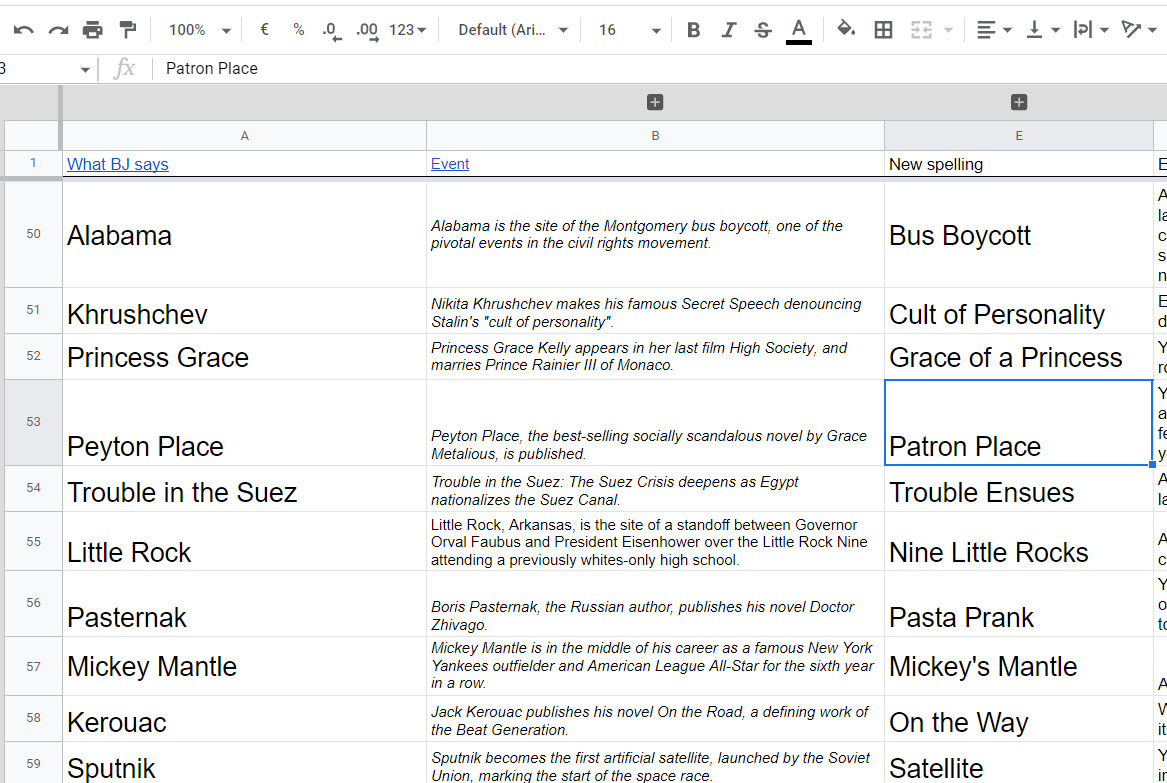The width and height of the screenshot is (1167, 783).
Task: Select row 50 header
Action: 33,234
